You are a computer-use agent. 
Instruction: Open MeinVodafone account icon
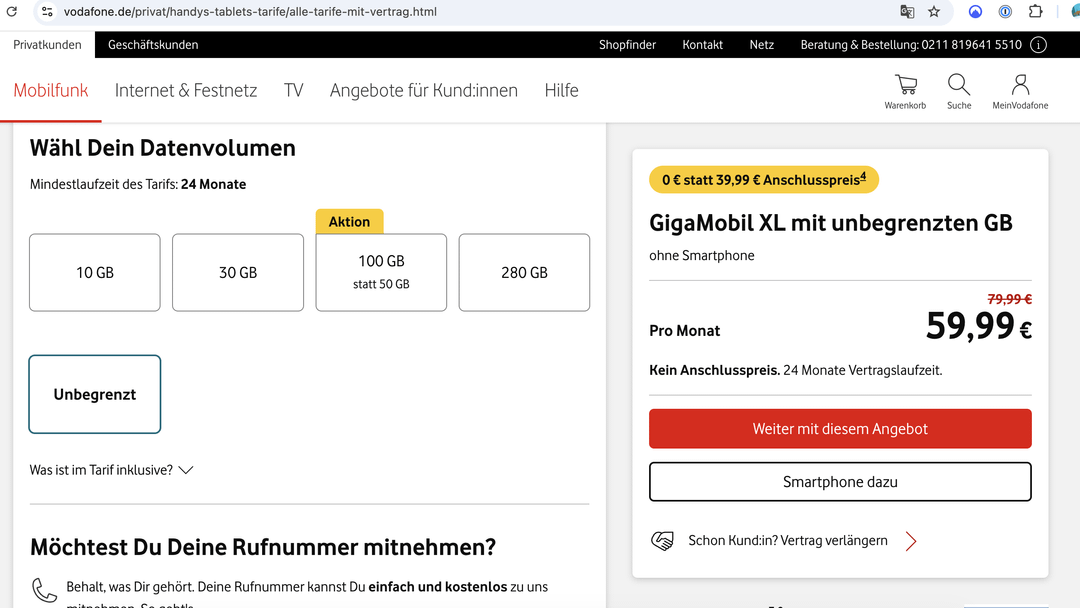(1020, 90)
